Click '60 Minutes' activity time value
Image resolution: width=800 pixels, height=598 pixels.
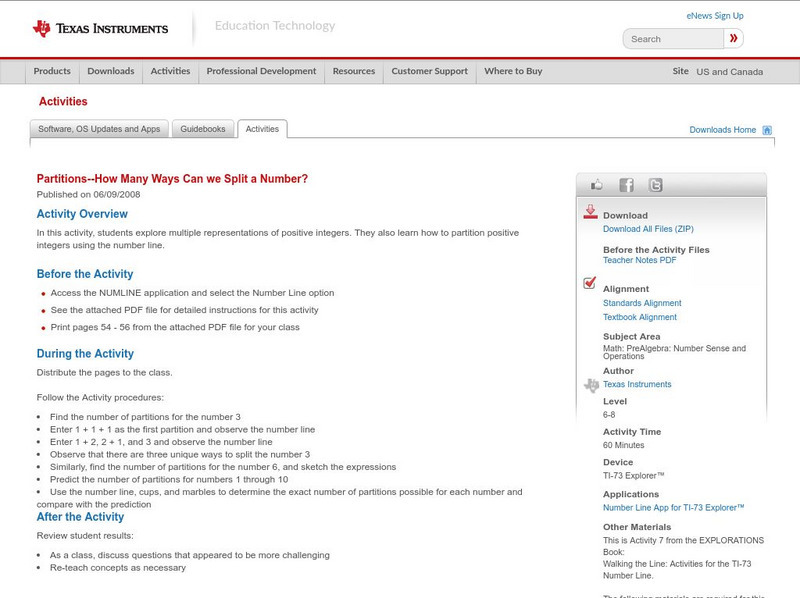[x=623, y=445]
